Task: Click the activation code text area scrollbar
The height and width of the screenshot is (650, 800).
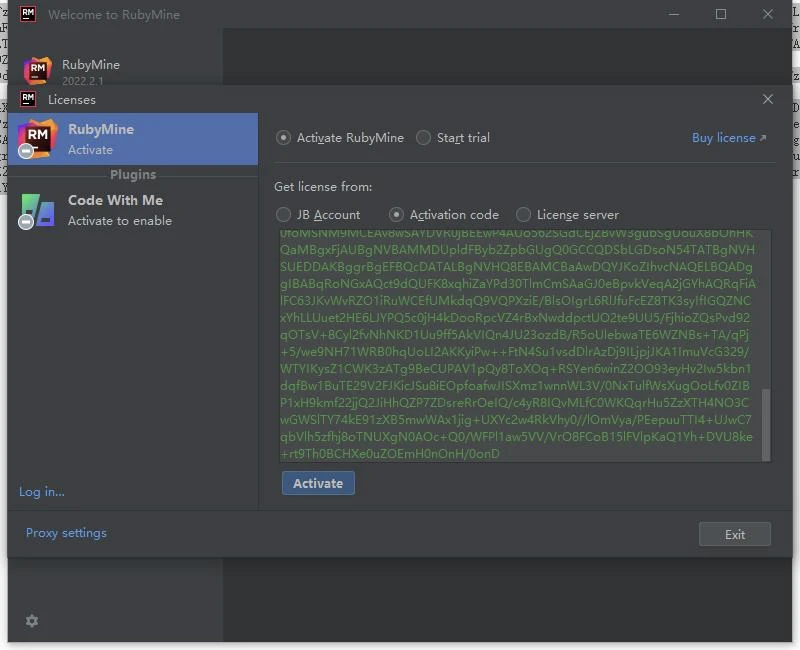Action: point(766,423)
